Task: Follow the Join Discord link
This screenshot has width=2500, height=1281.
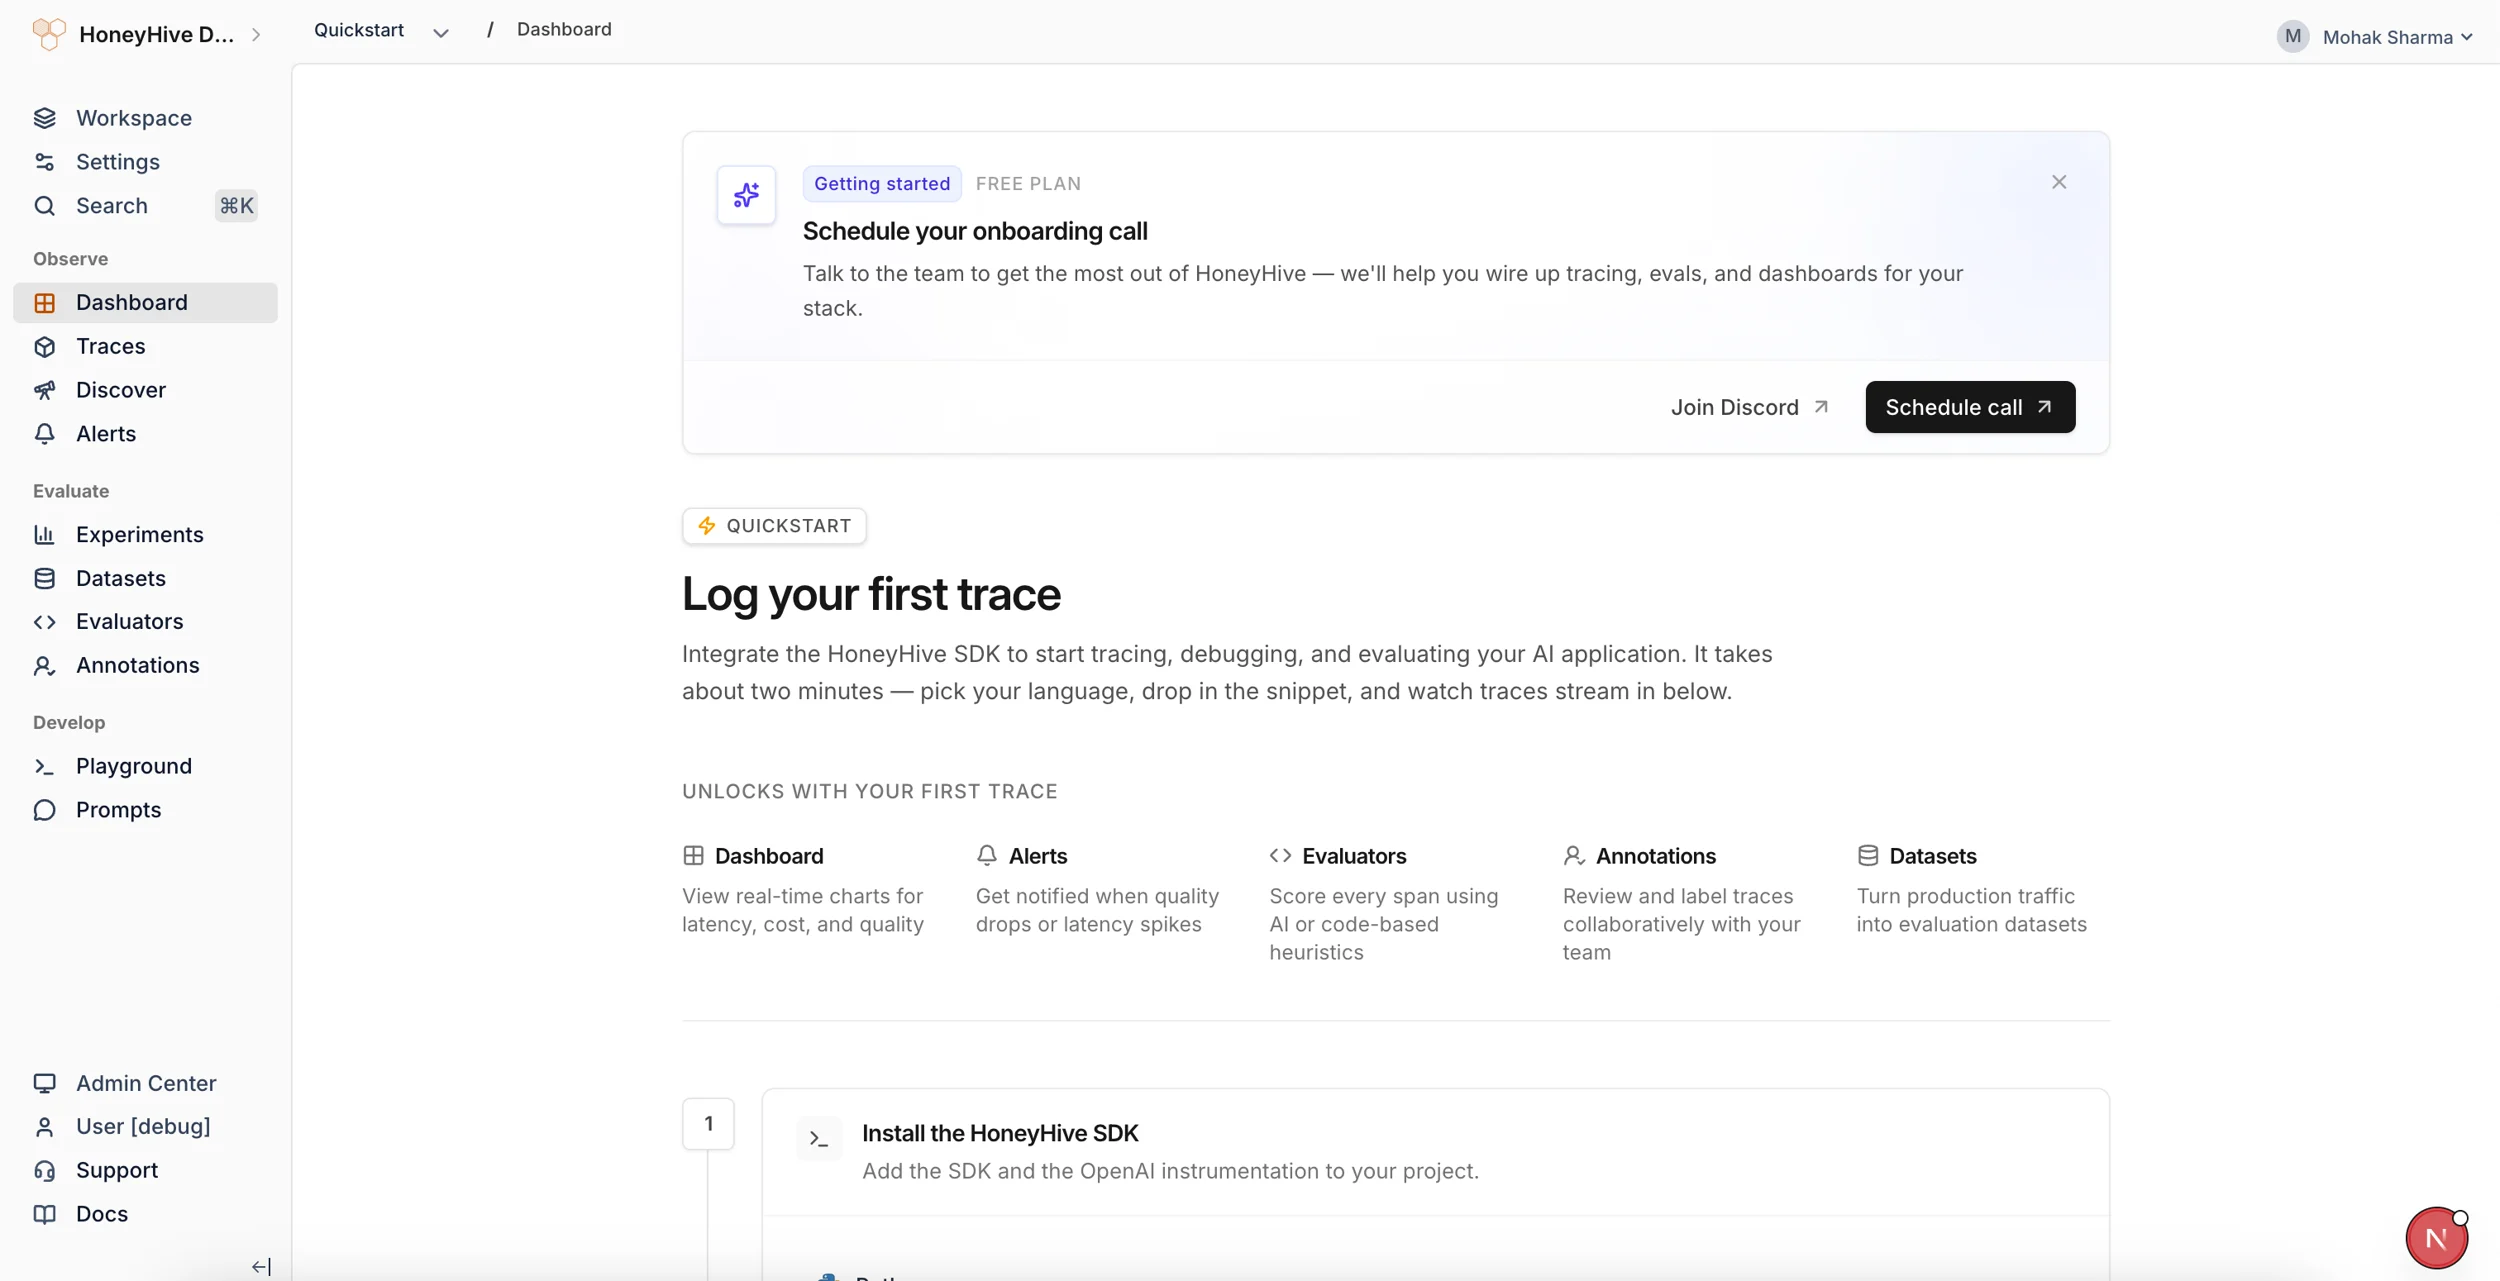Action: pyautogui.click(x=1750, y=407)
